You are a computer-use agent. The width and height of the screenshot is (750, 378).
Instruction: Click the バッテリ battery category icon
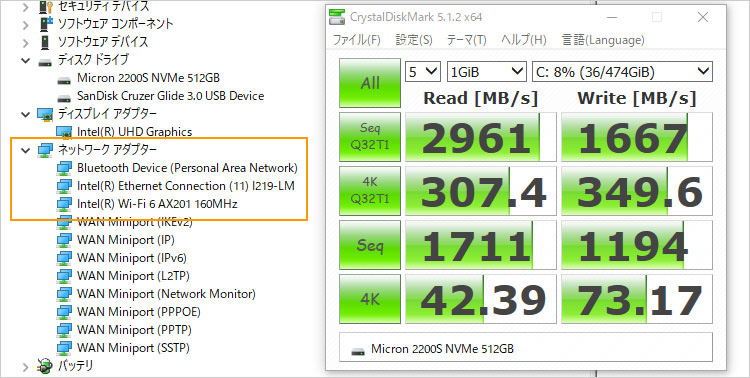click(45, 366)
